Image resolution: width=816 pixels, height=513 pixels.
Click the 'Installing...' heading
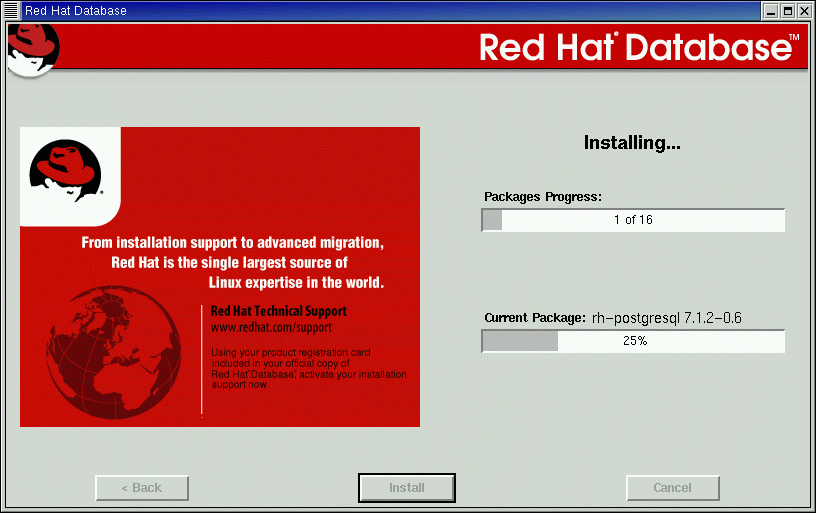pos(632,143)
